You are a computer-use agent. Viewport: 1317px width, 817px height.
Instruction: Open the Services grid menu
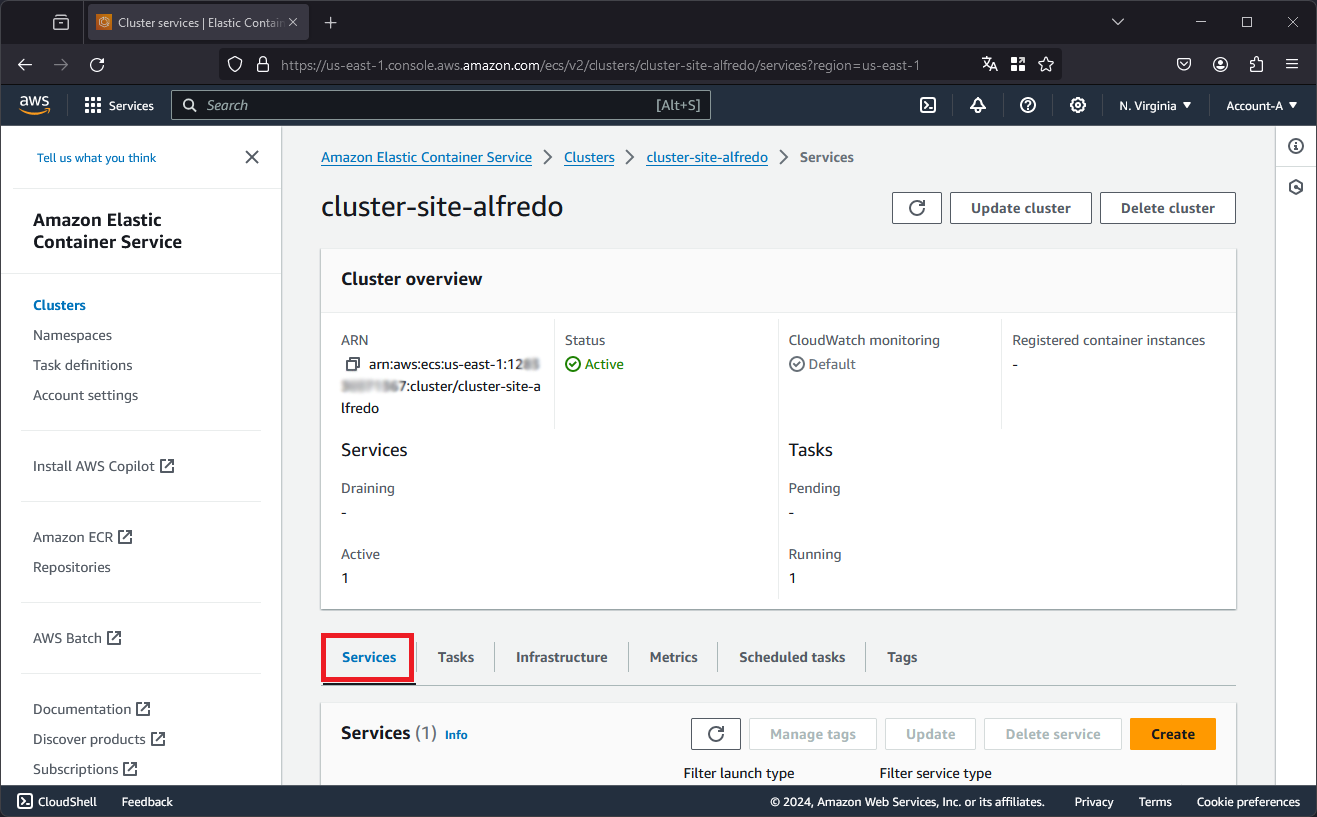119,105
